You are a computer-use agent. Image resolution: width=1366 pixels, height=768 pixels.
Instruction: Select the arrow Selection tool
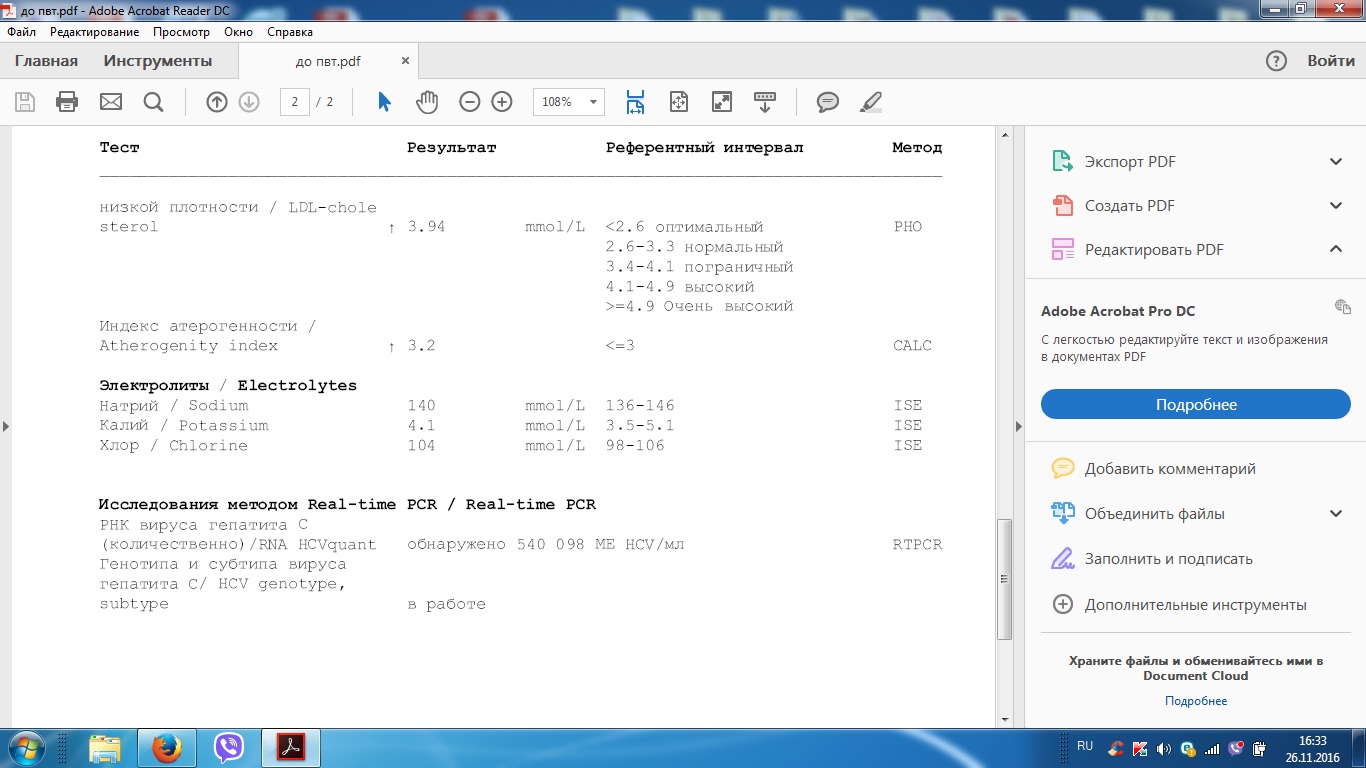click(384, 102)
